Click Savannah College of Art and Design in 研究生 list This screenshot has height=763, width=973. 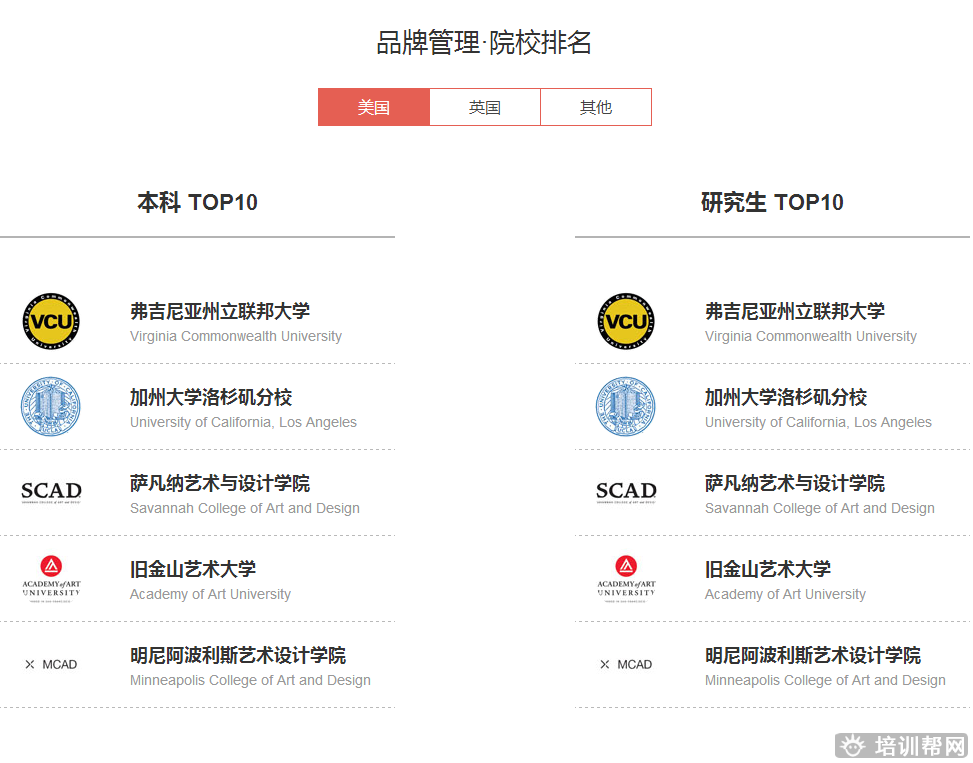point(820,508)
